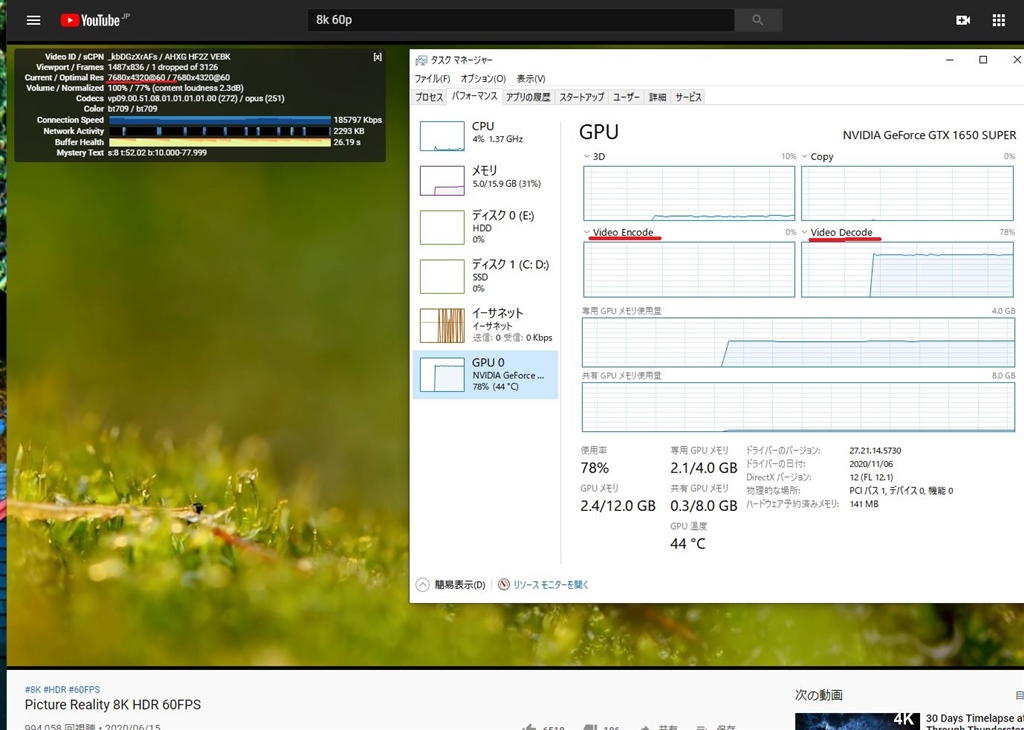Open the Copy engine graph dropdown
Viewport: 1024px width, 730px height.
[x=805, y=157]
